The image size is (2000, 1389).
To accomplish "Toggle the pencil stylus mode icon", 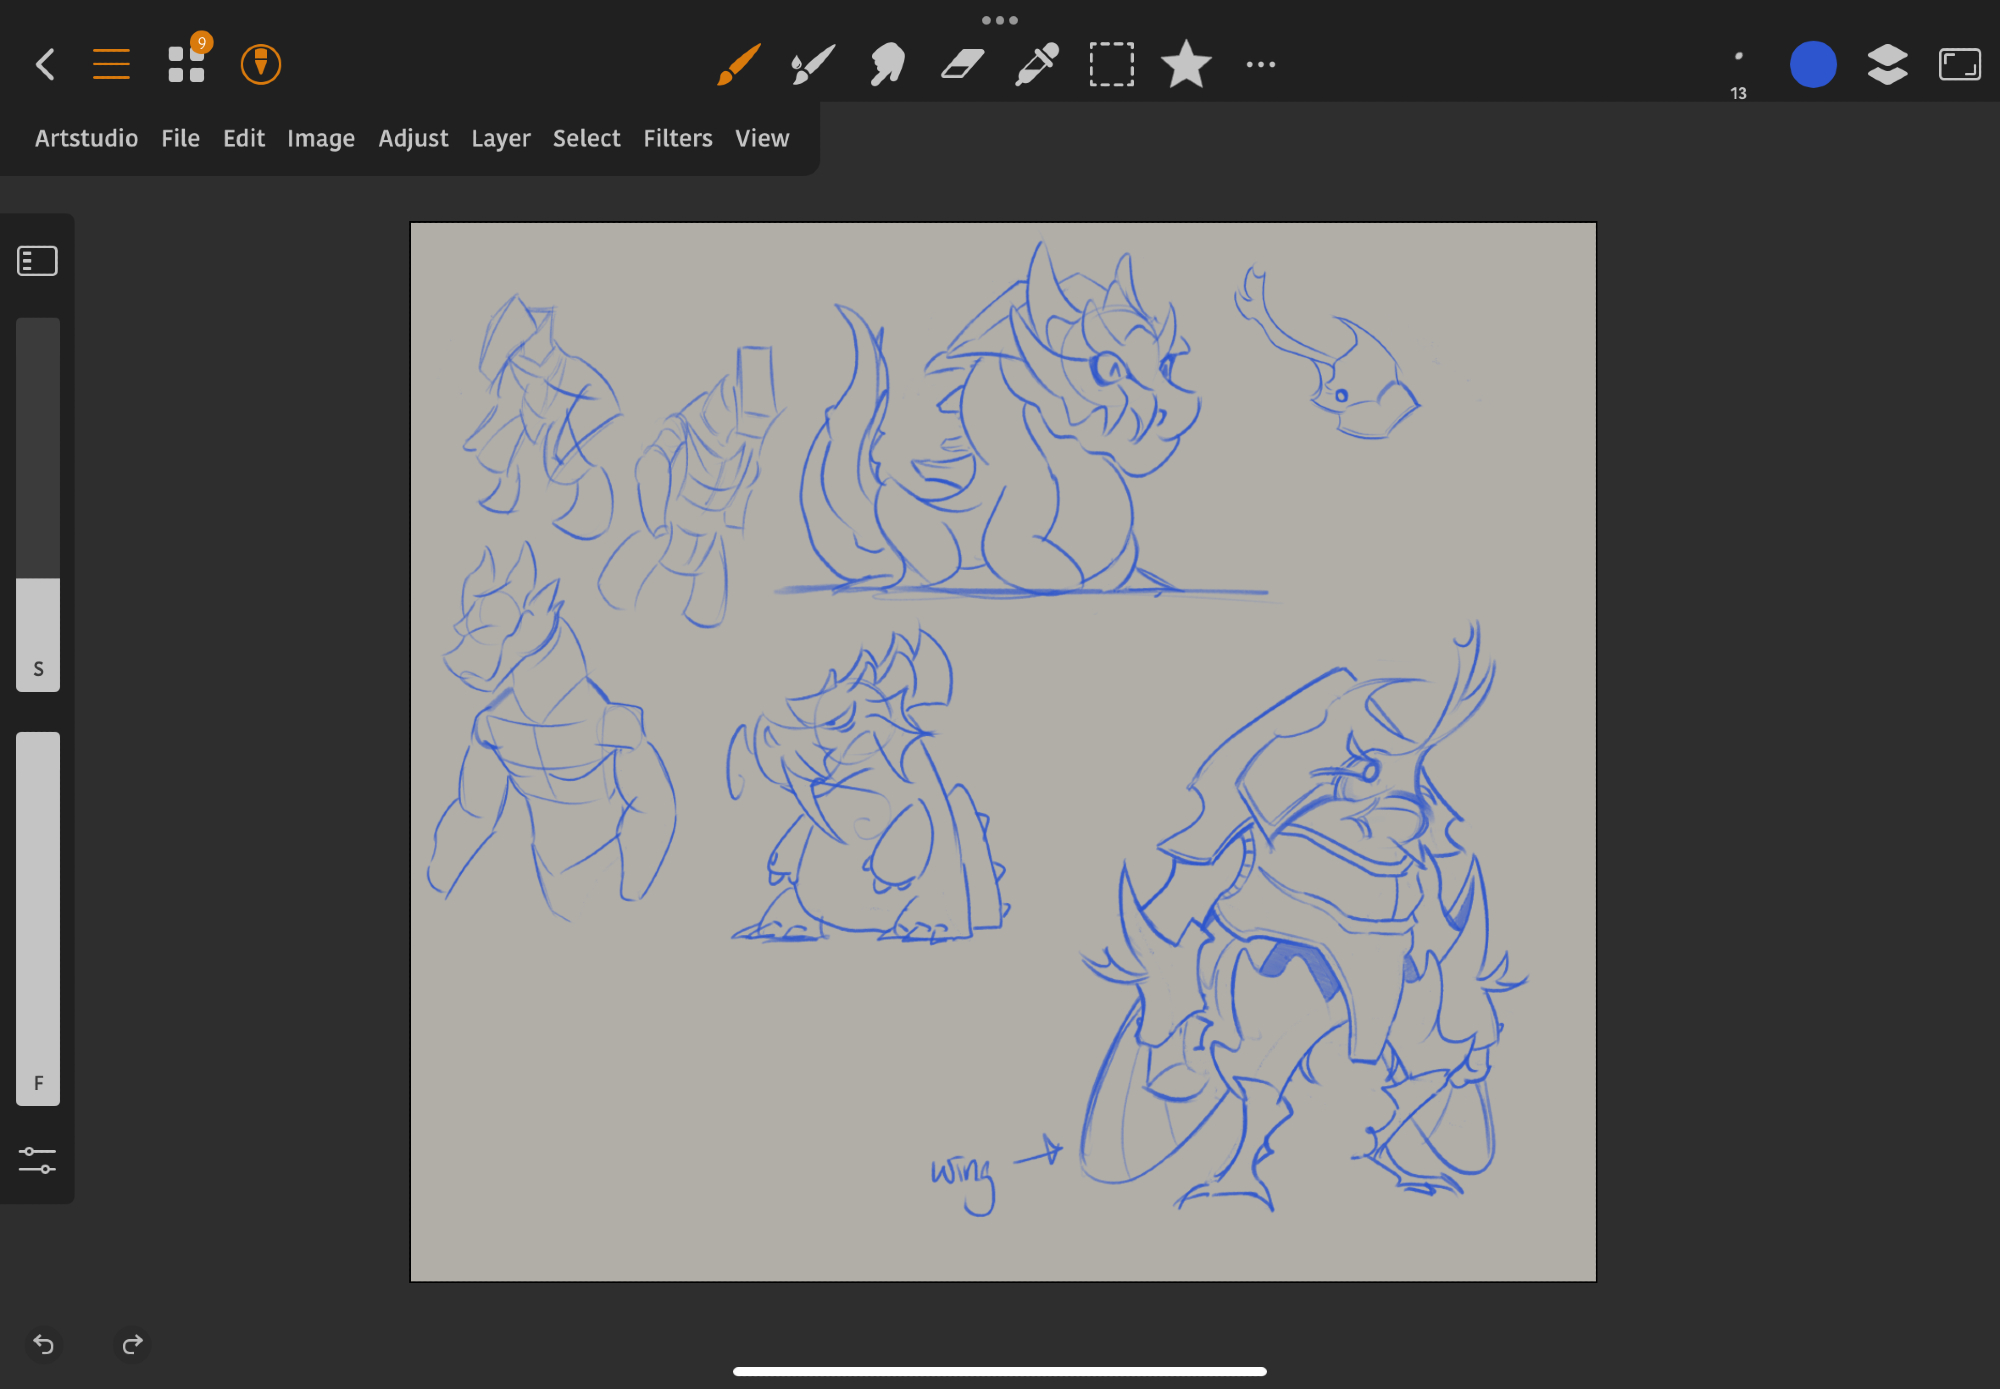I will coord(261,65).
